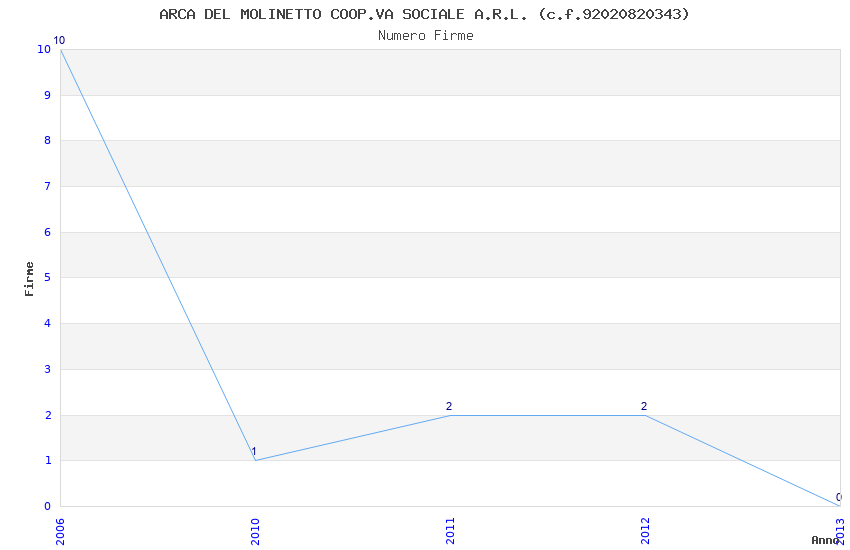Select the 2006 year label on the axis

point(60,531)
